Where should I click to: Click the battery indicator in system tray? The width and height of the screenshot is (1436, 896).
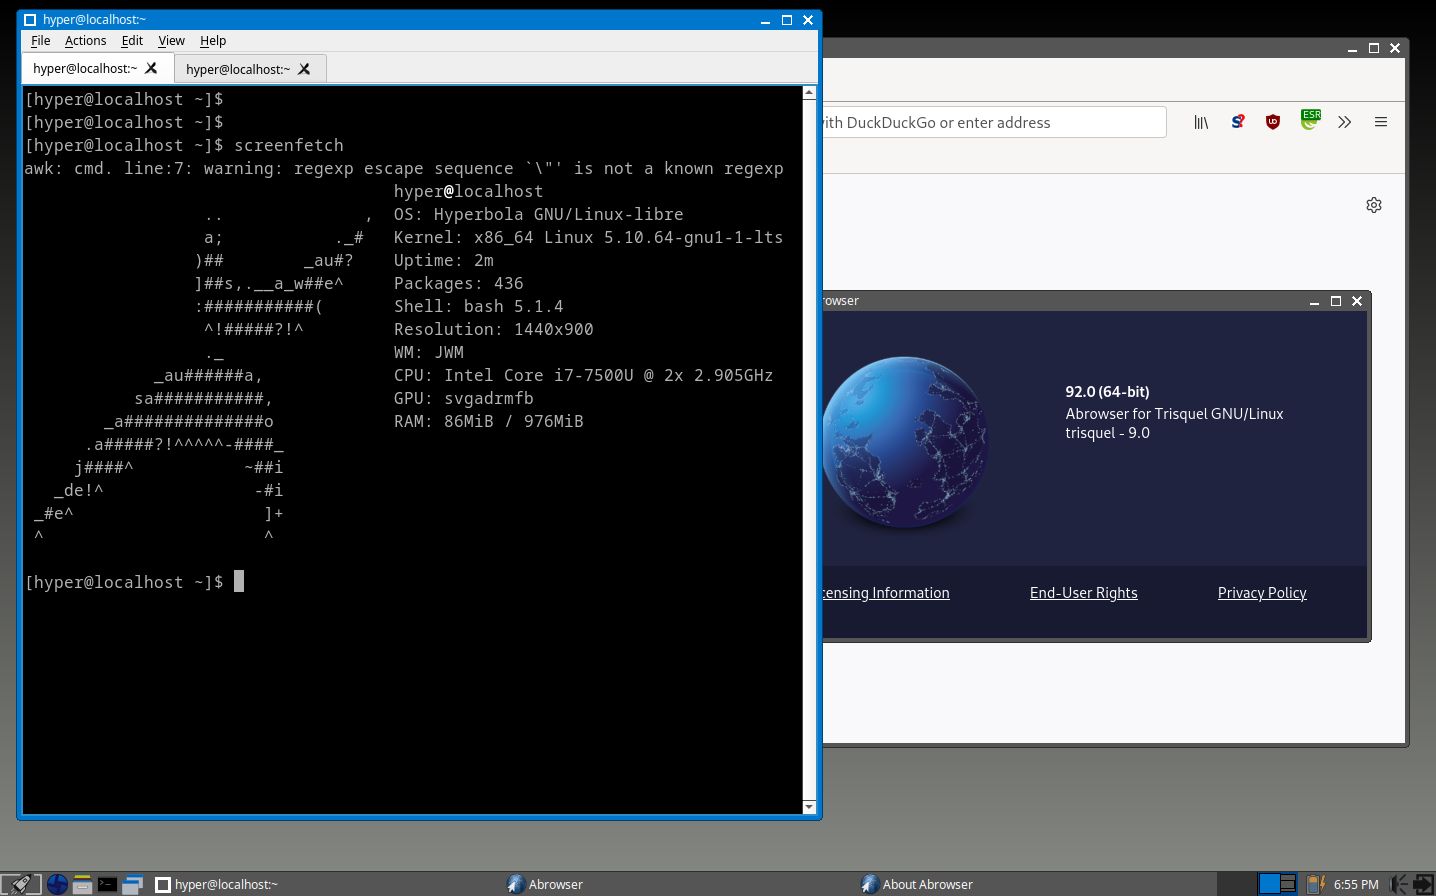[x=1316, y=884]
